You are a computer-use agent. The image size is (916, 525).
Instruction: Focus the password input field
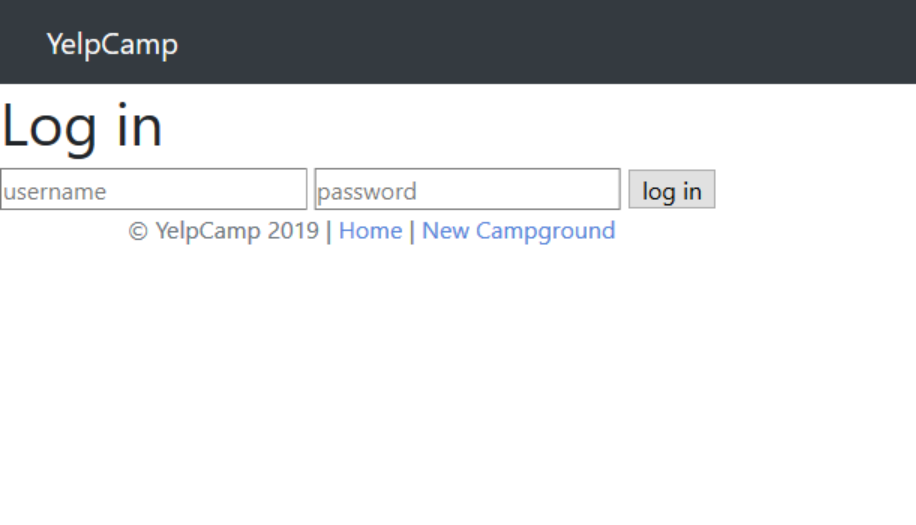click(467, 189)
